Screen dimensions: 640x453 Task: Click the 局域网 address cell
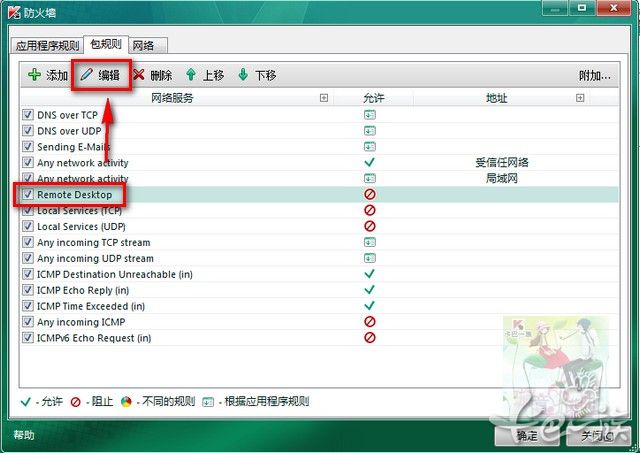502,178
